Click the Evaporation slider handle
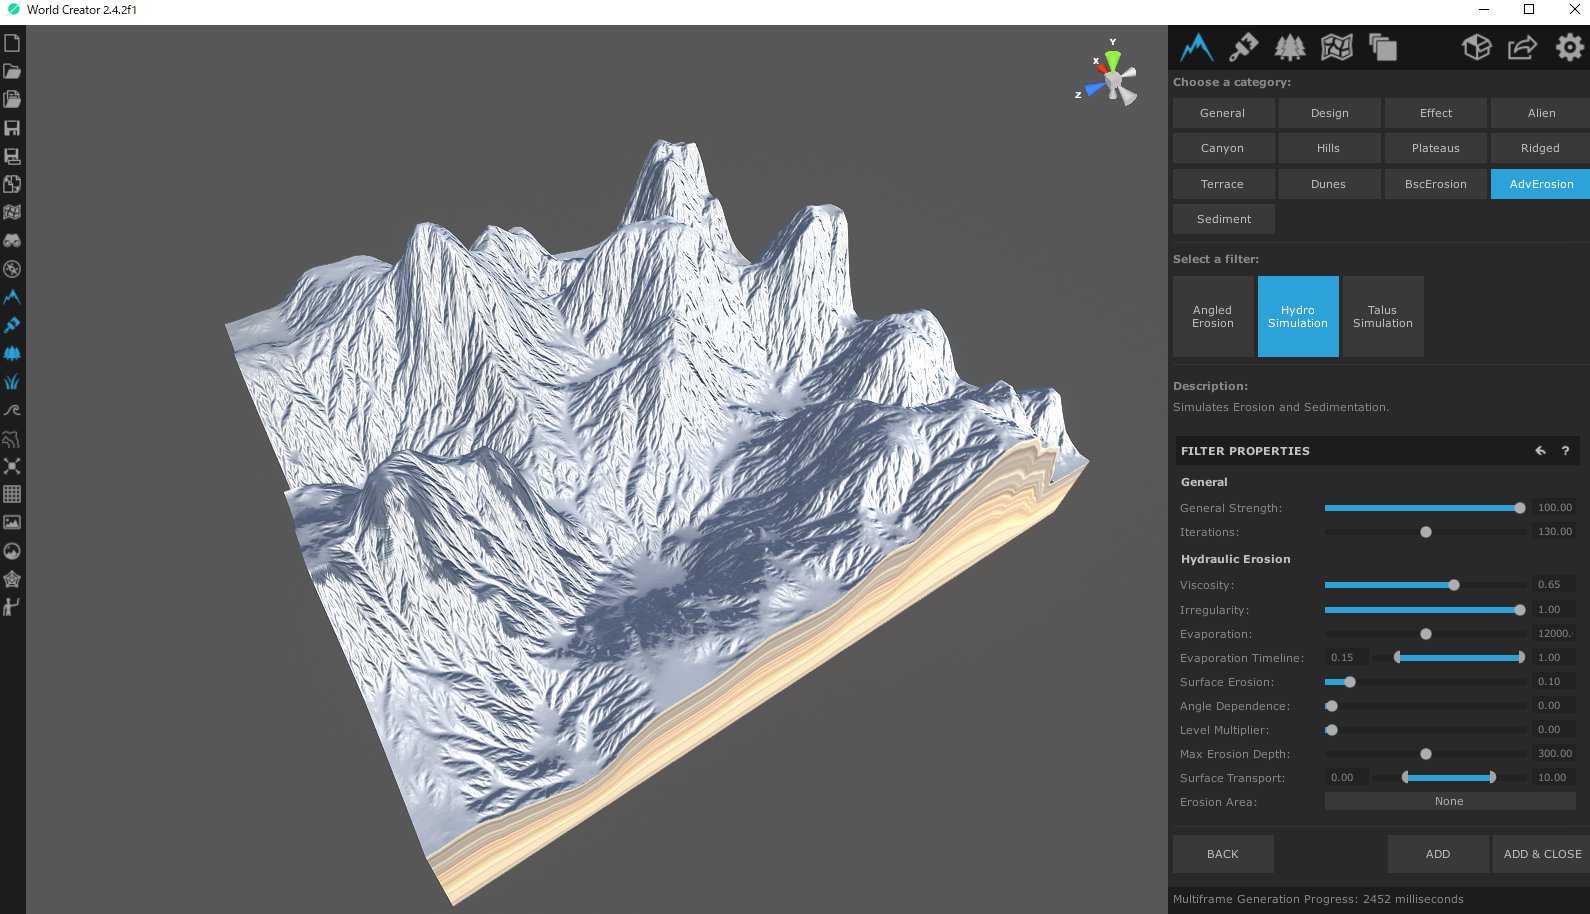The height and width of the screenshot is (914, 1590). (x=1426, y=634)
